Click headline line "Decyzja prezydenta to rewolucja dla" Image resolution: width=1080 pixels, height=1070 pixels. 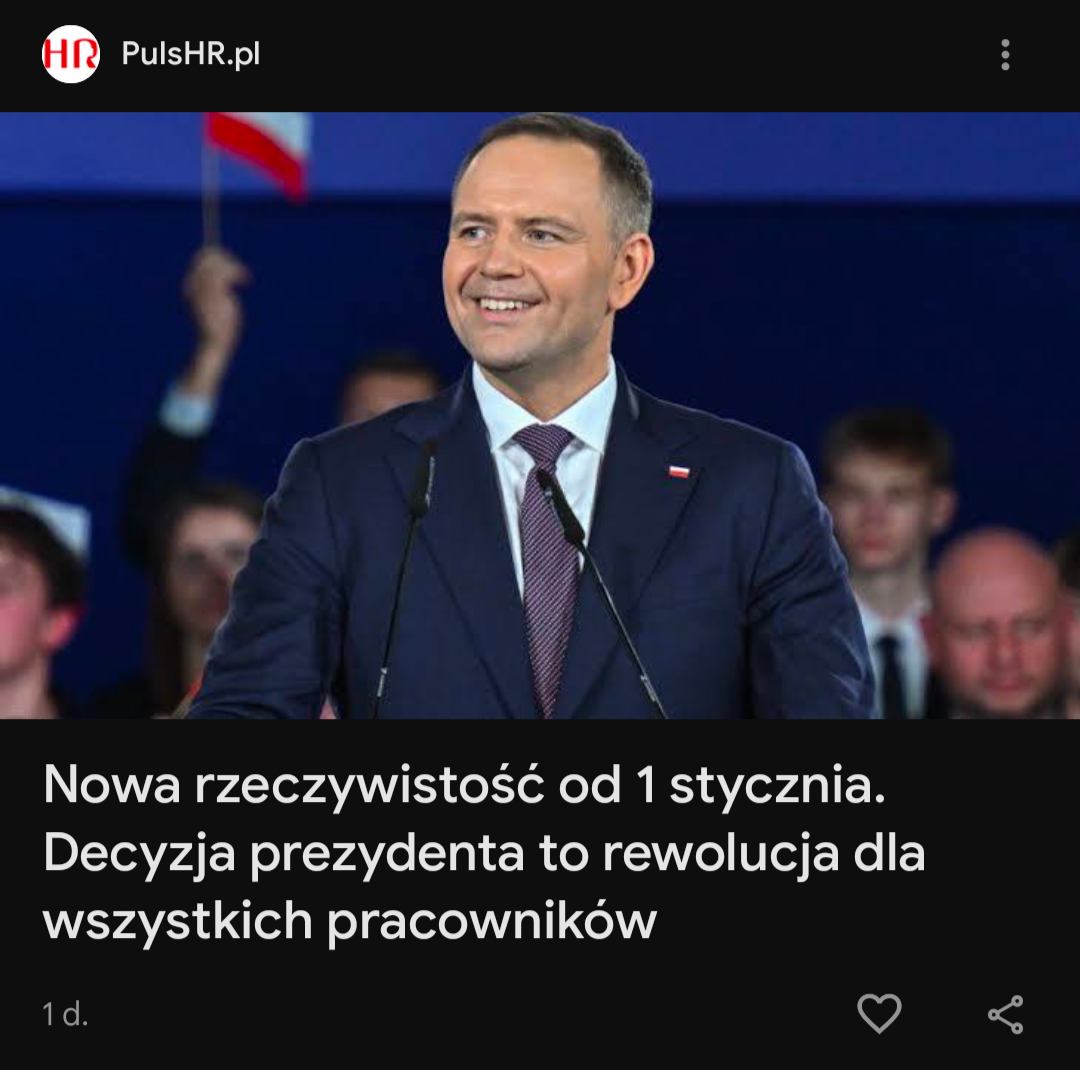(x=484, y=854)
